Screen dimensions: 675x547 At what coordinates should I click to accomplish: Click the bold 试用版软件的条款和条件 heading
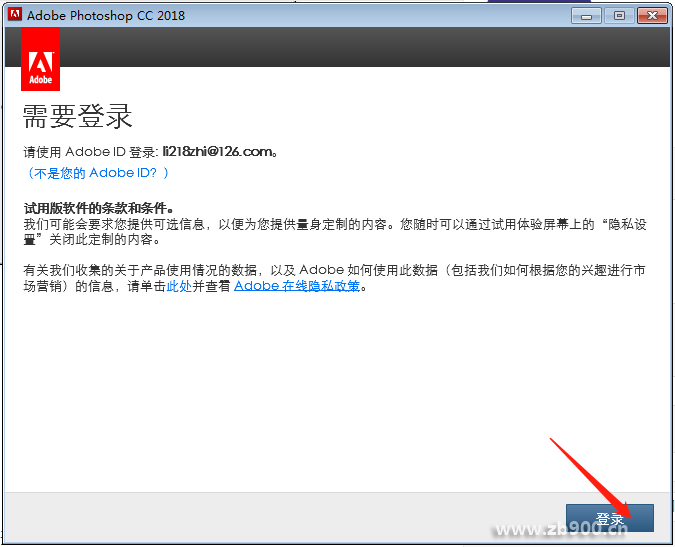coord(99,208)
